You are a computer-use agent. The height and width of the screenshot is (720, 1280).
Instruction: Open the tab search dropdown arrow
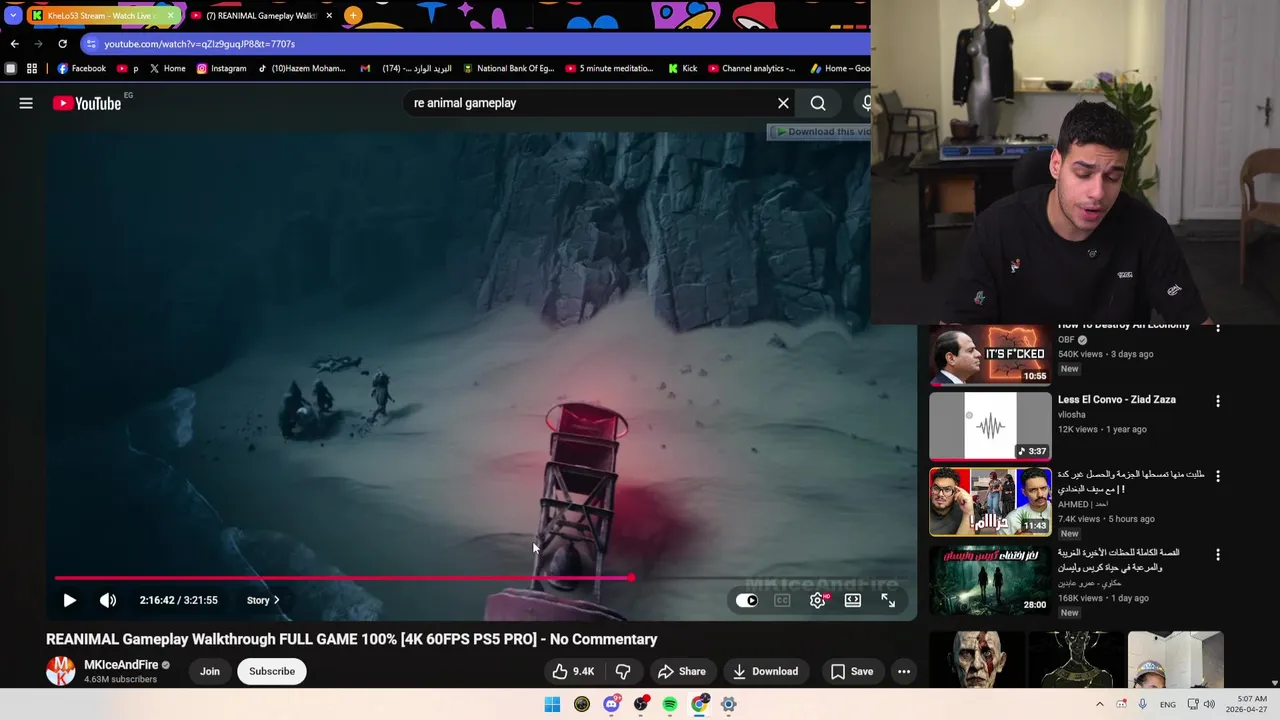12,15
